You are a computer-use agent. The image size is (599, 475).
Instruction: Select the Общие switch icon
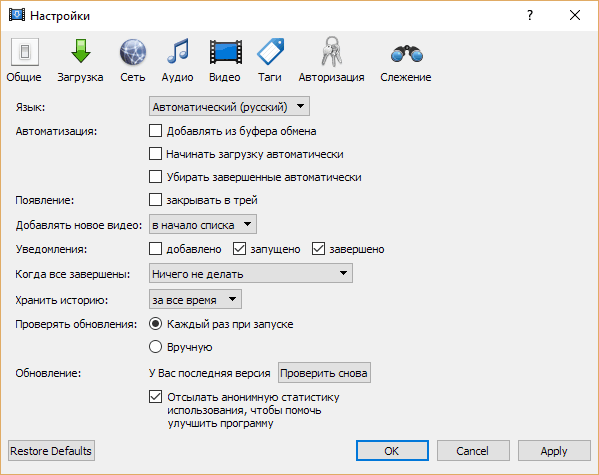(24, 60)
